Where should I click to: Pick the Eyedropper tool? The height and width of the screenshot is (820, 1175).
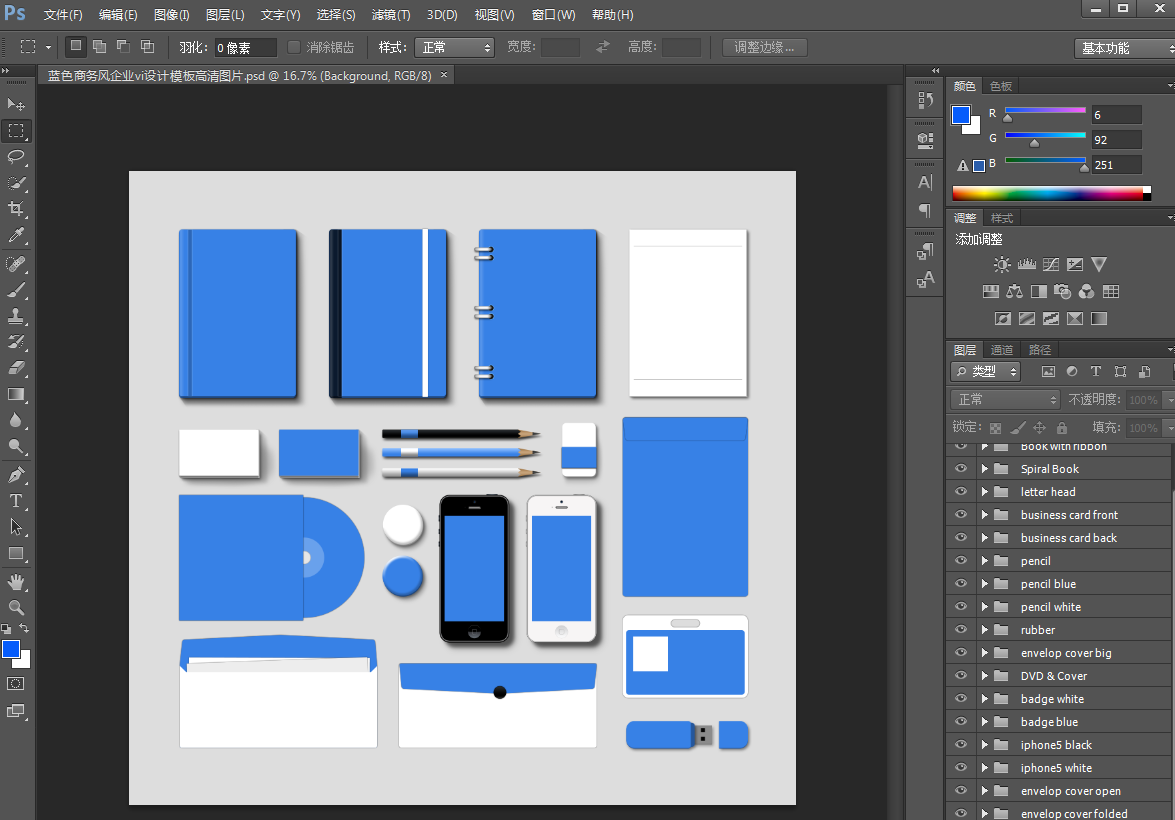point(16,236)
